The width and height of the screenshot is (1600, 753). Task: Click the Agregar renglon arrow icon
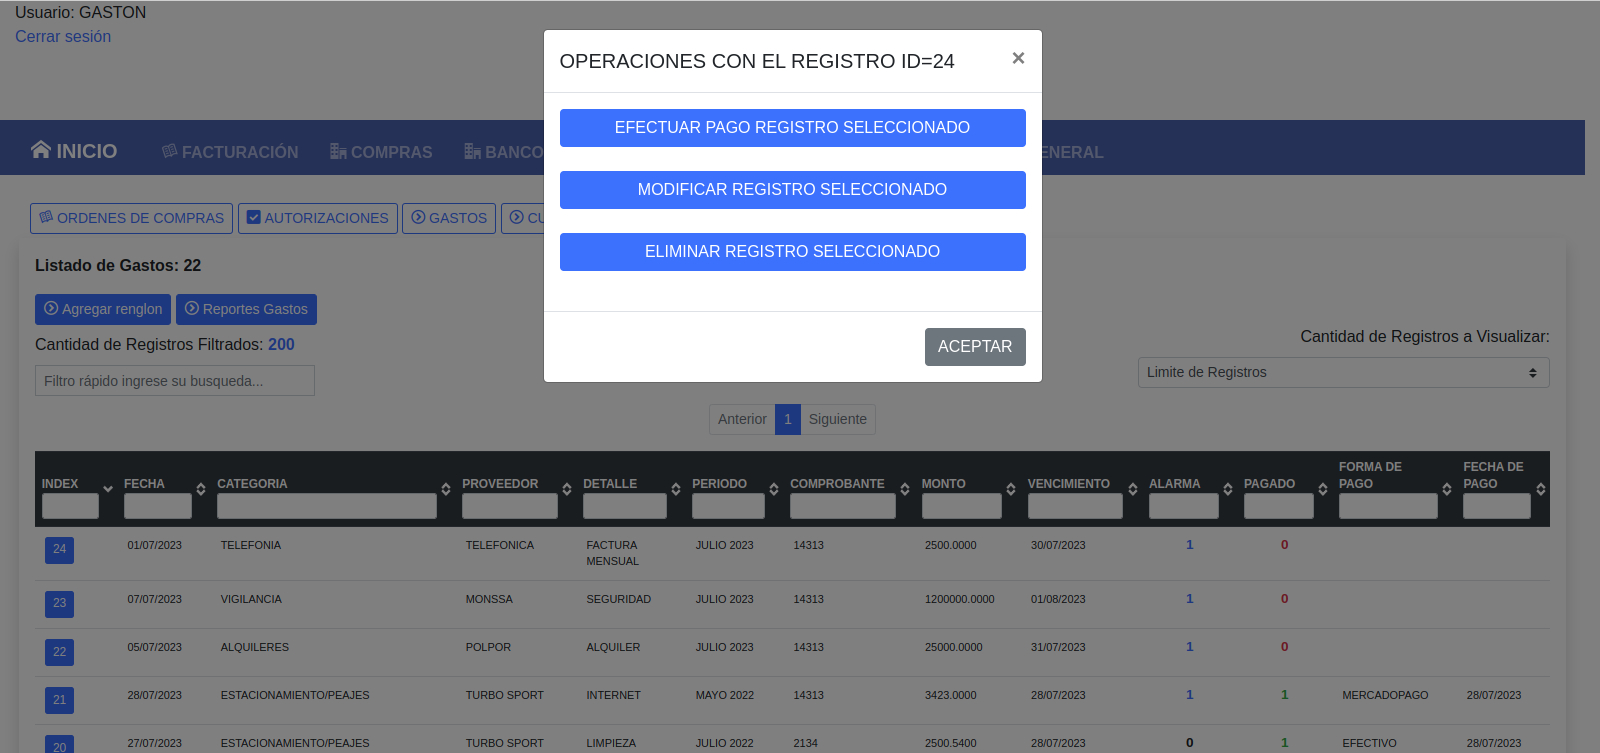coord(51,308)
